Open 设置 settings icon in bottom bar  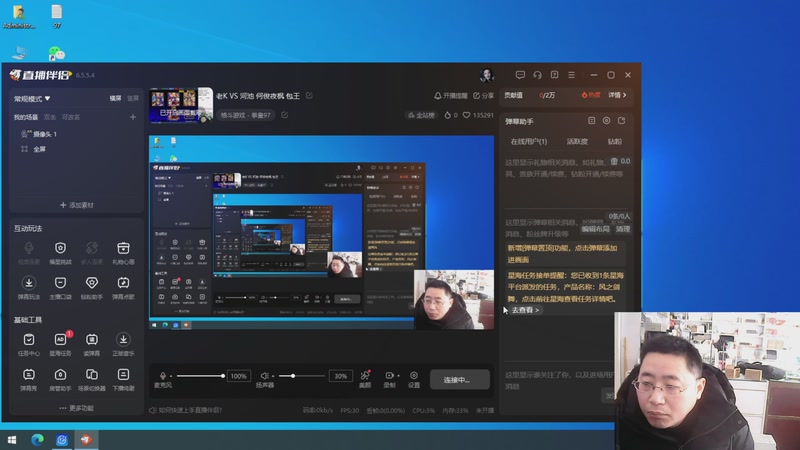coord(414,376)
